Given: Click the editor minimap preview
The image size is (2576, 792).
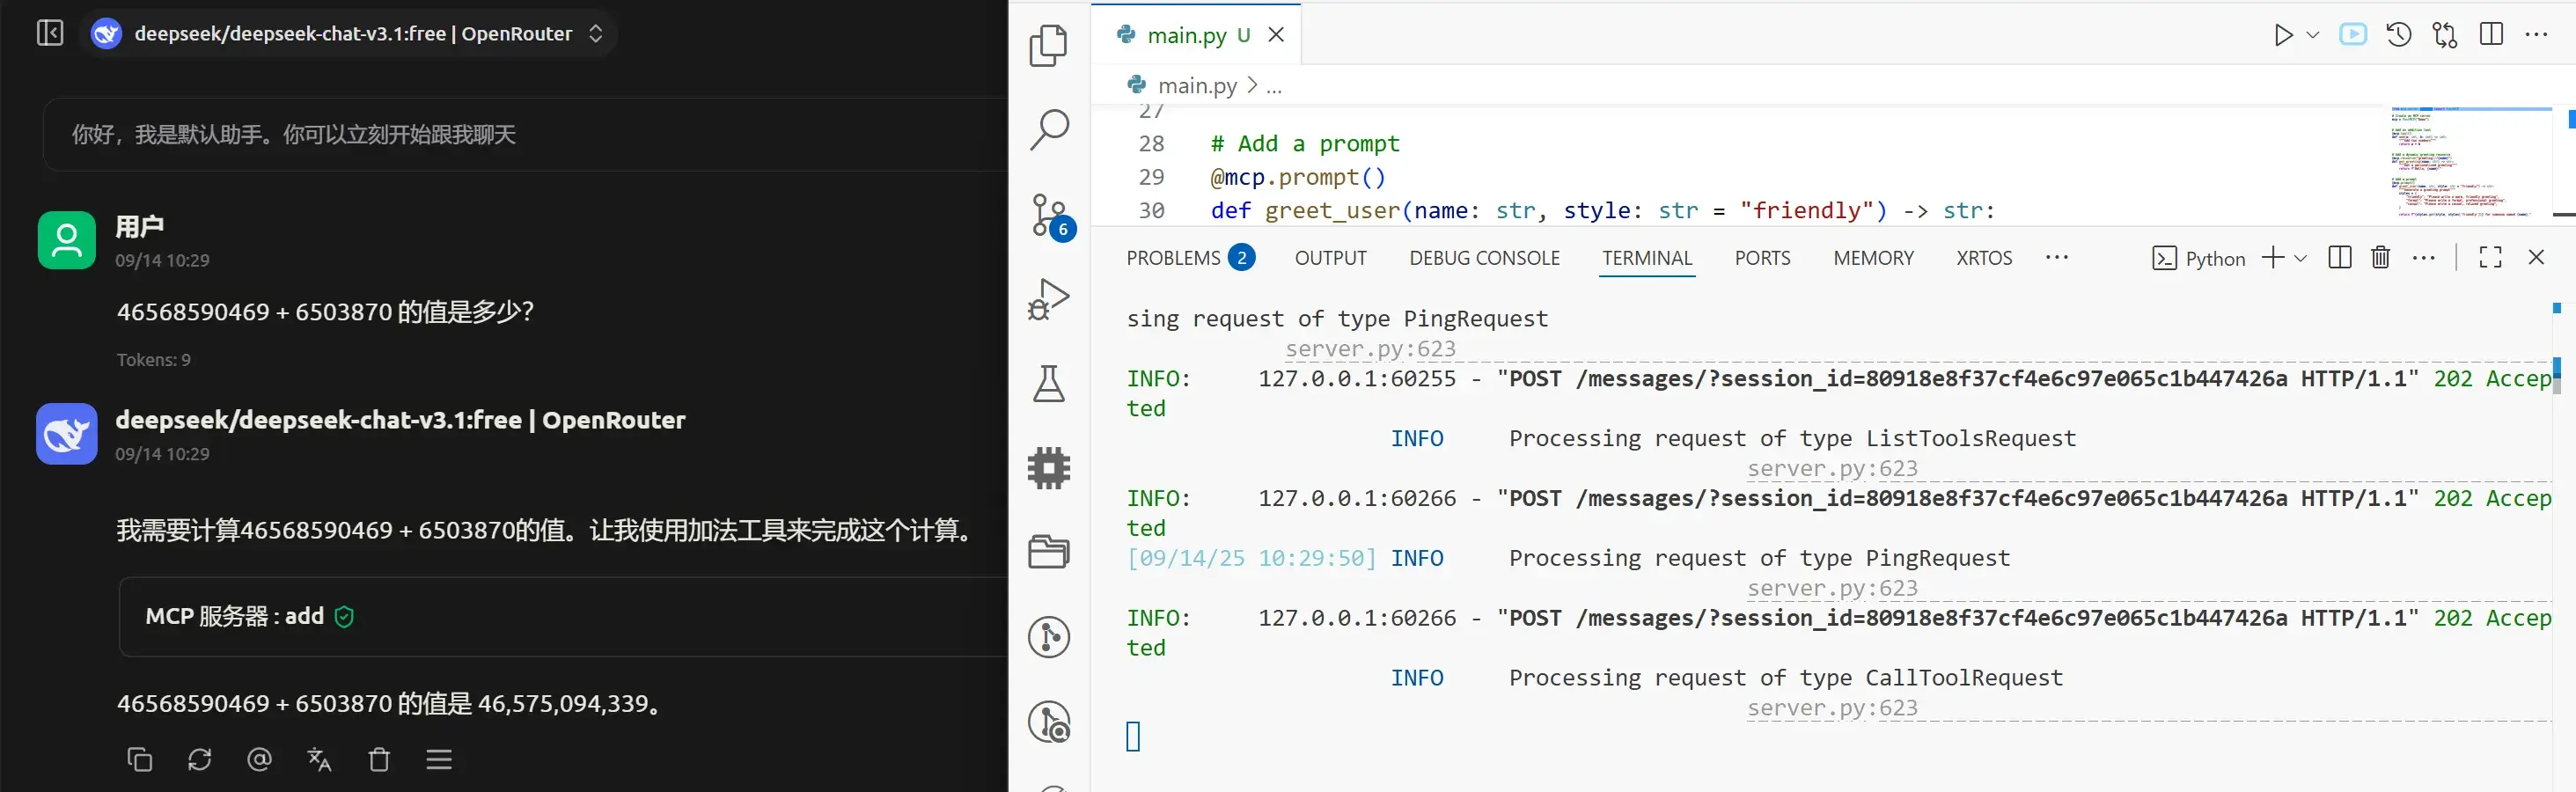Looking at the screenshot, I should click(2470, 163).
